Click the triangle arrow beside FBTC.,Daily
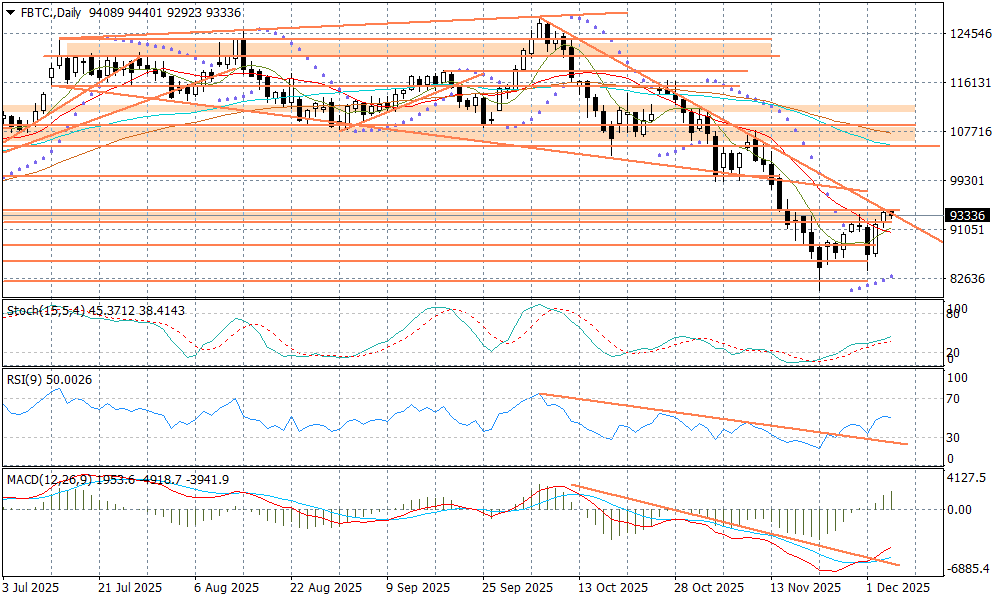The height and width of the screenshot is (600, 1000). tap(10, 10)
